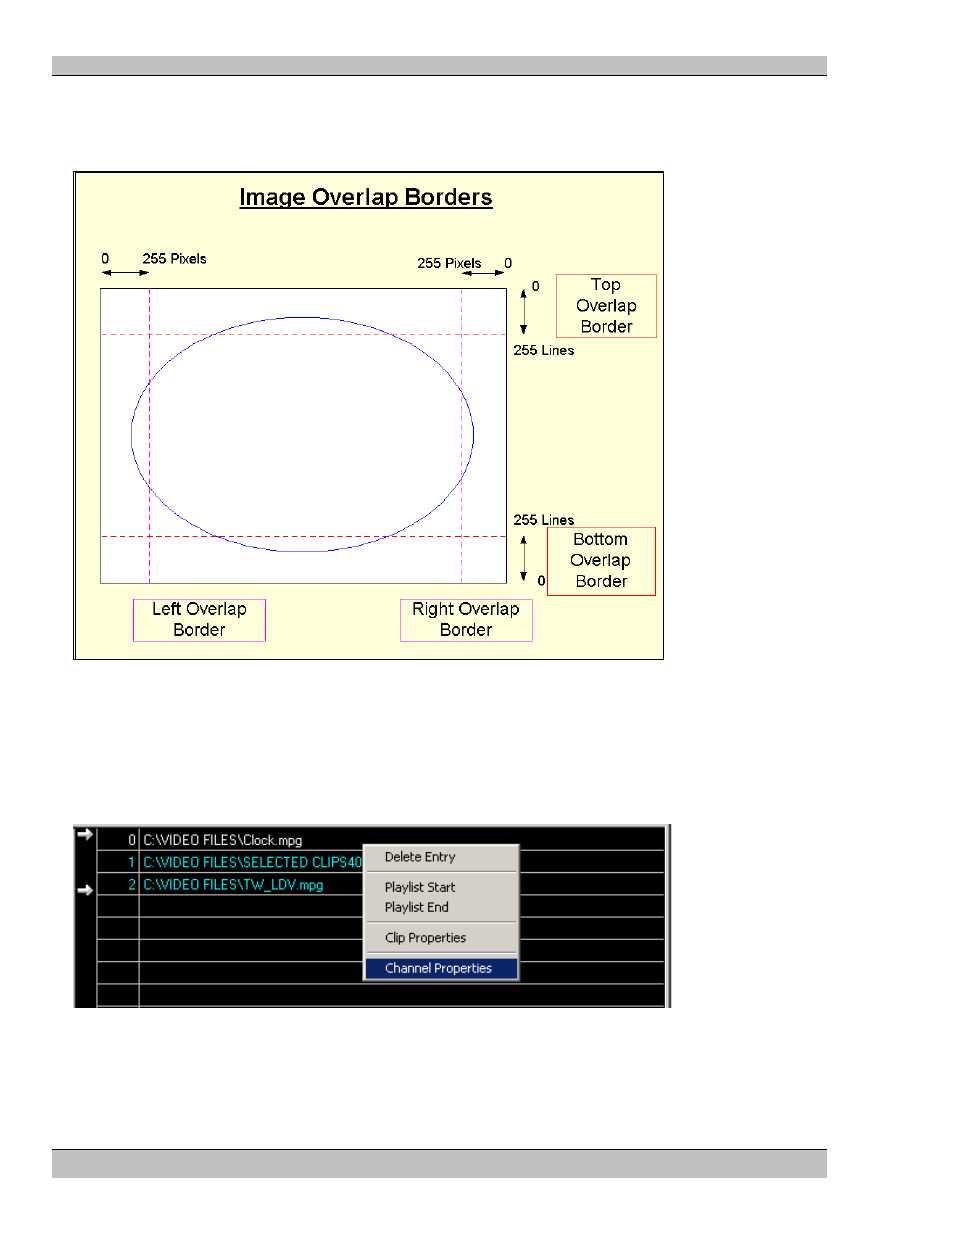Click the Right Overlap Border label box
Image resolution: width=954 pixels, height=1235 pixels.
pos(466,620)
